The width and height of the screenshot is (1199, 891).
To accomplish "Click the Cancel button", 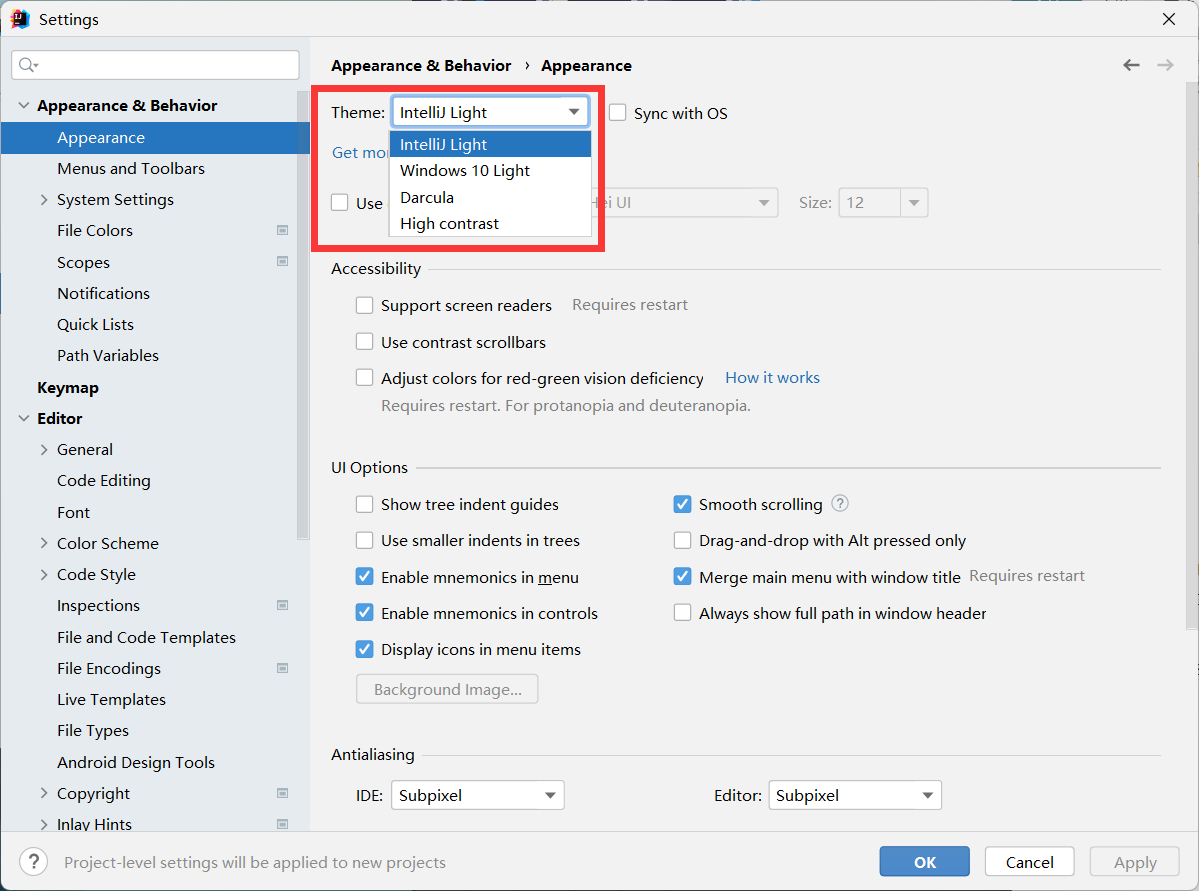I will click(1029, 862).
